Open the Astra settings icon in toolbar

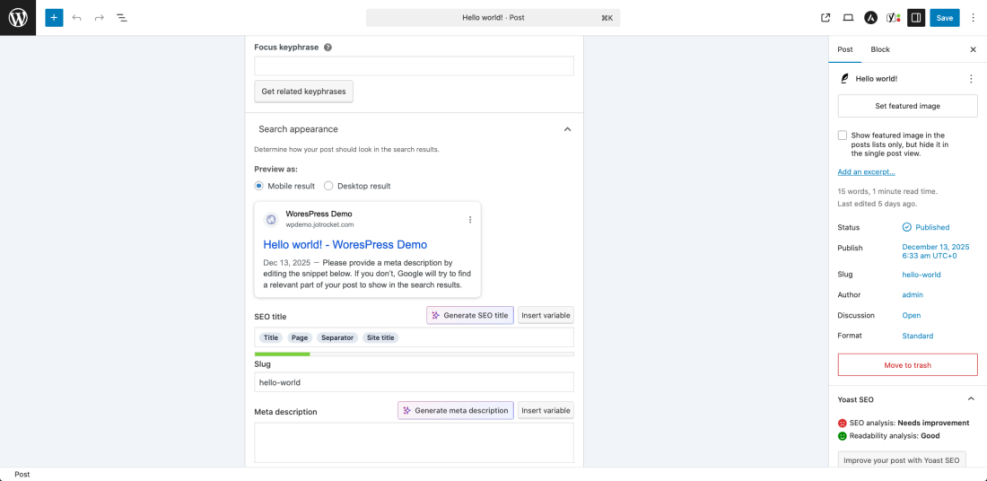click(871, 18)
